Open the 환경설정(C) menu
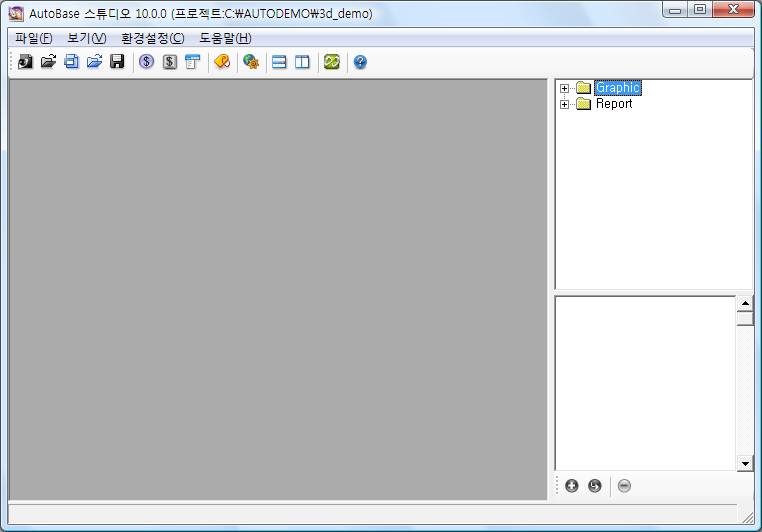This screenshot has height=532, width=762. (x=153, y=38)
